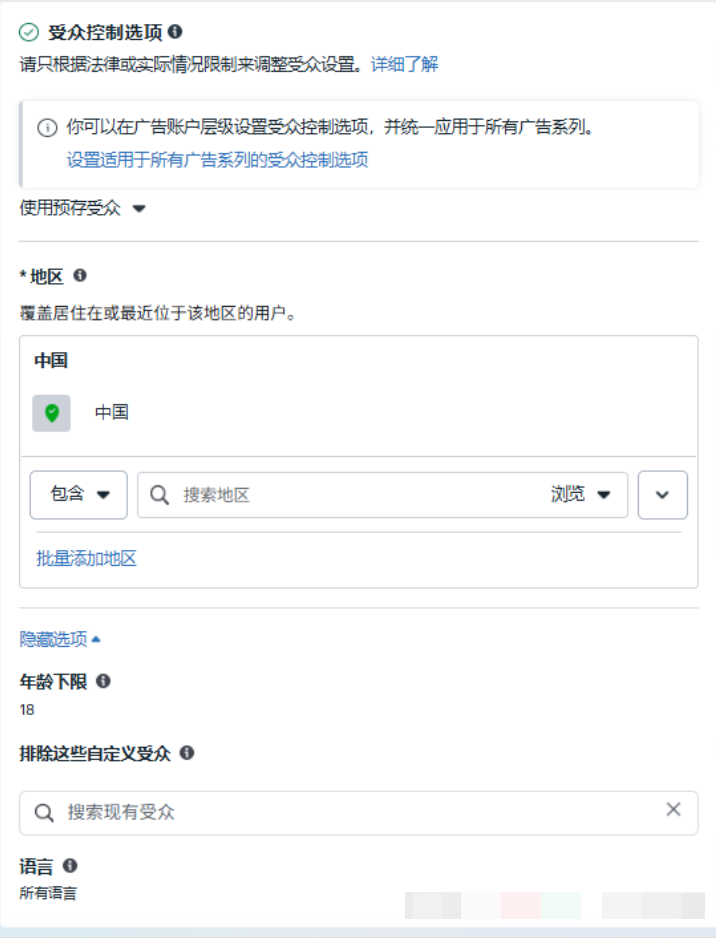Open the 浏览 dropdown in location search
This screenshot has width=716, height=938.
click(580, 495)
